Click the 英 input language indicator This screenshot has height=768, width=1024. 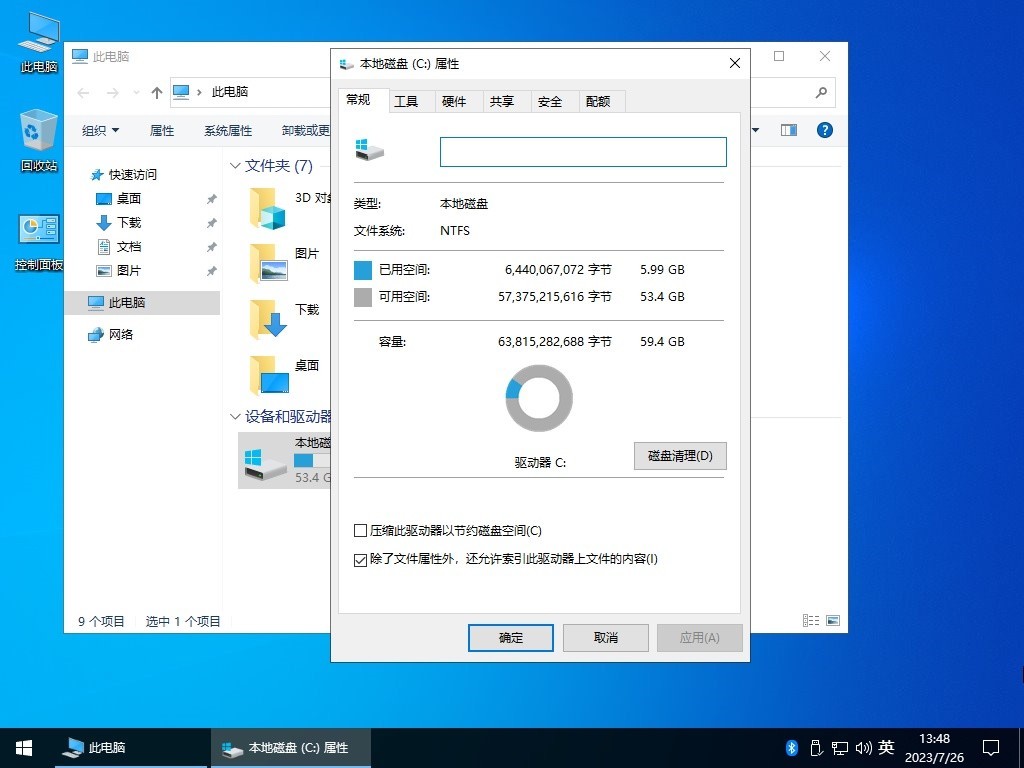tap(886, 747)
